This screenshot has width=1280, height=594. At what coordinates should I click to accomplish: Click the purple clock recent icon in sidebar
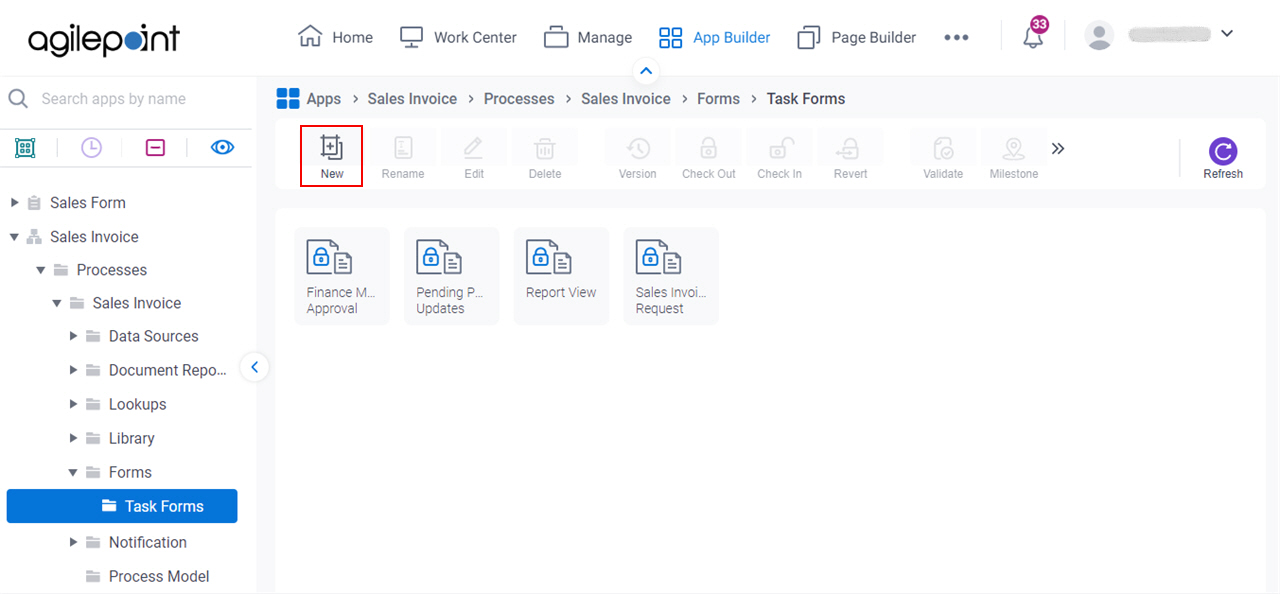point(91,148)
